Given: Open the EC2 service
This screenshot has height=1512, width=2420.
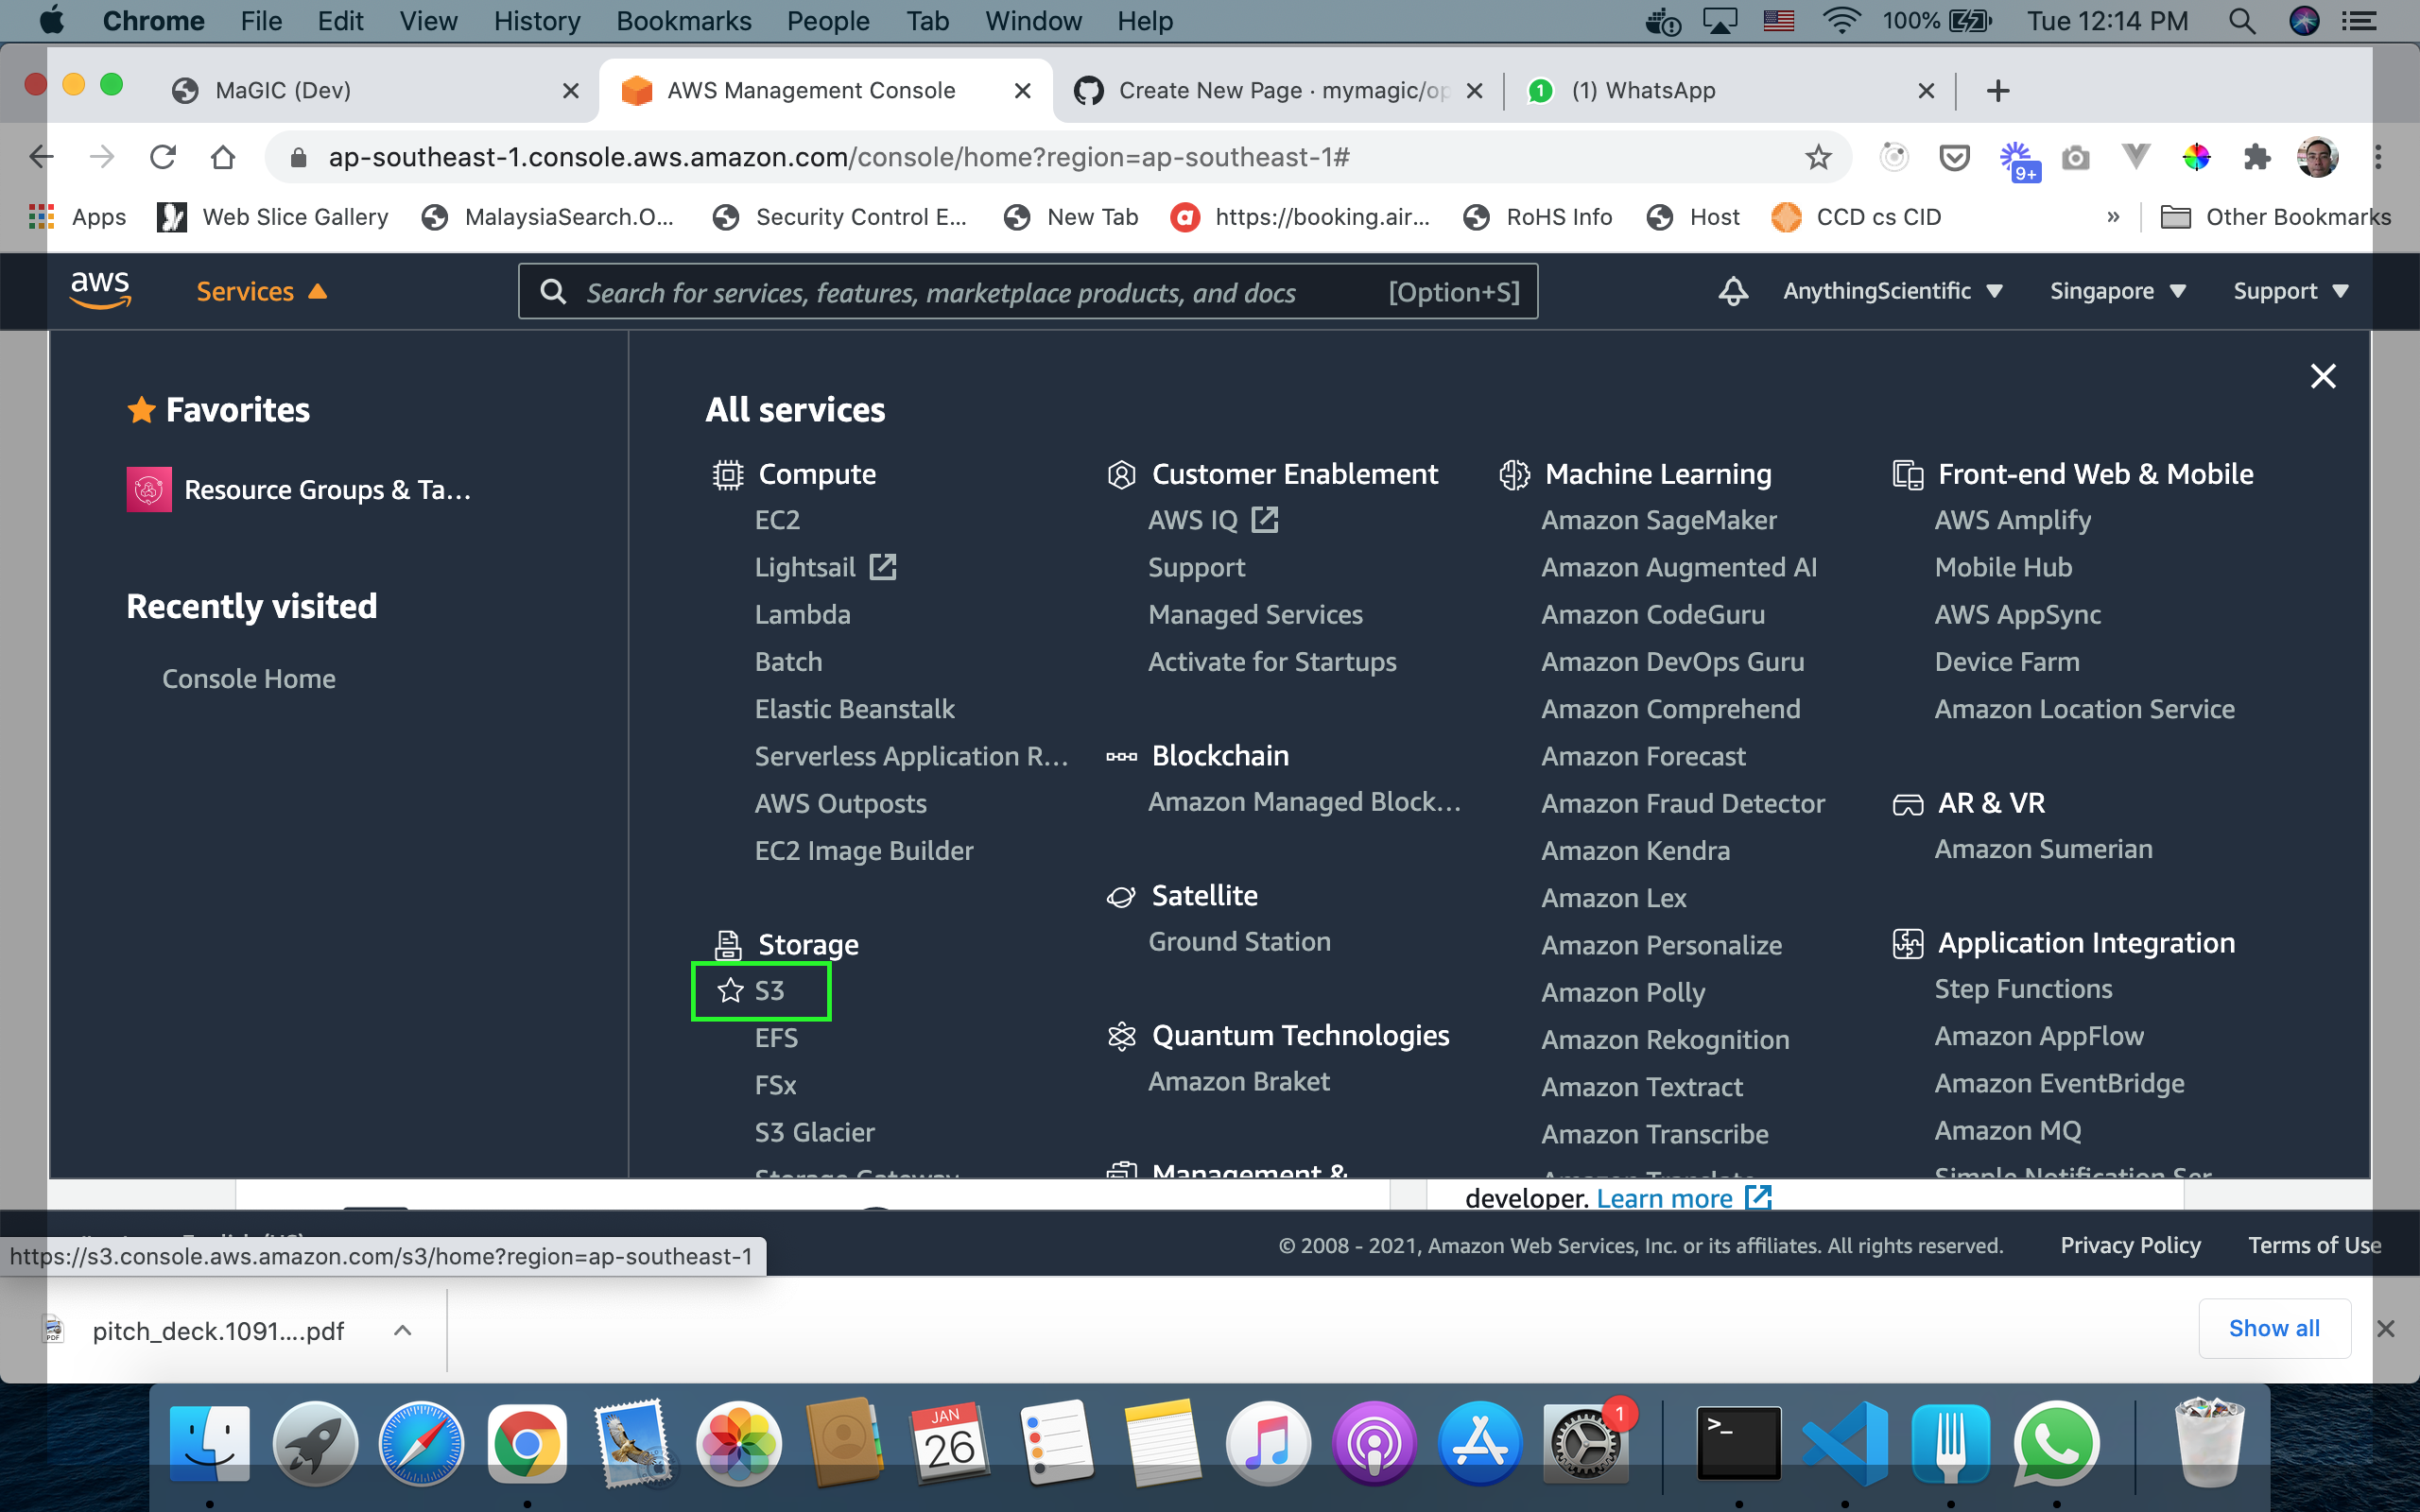Looking at the screenshot, I should pyautogui.click(x=777, y=520).
